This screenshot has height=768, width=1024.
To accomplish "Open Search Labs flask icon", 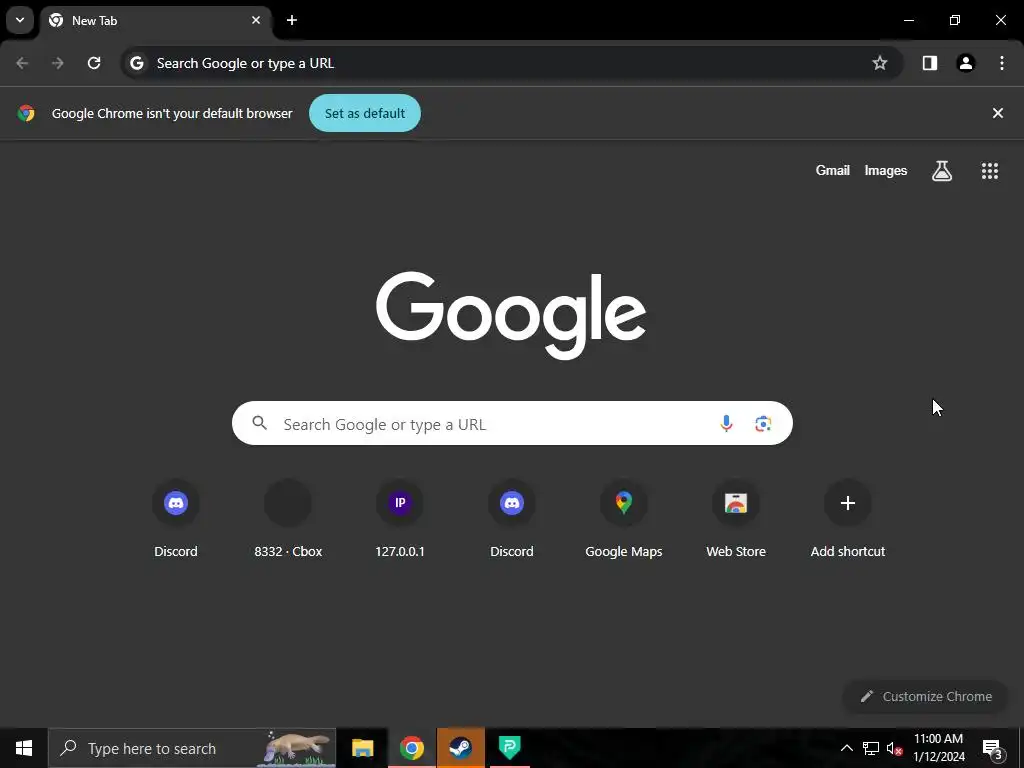I will point(942,170).
